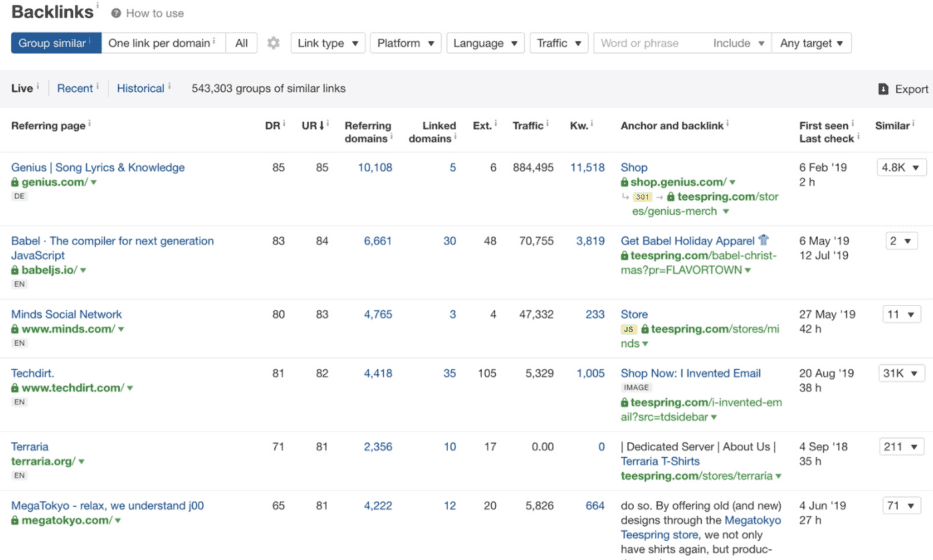Viewport: 933px width, 560px height.
Task: Click the 301 redirect badge in Genius row
Action: coord(642,197)
